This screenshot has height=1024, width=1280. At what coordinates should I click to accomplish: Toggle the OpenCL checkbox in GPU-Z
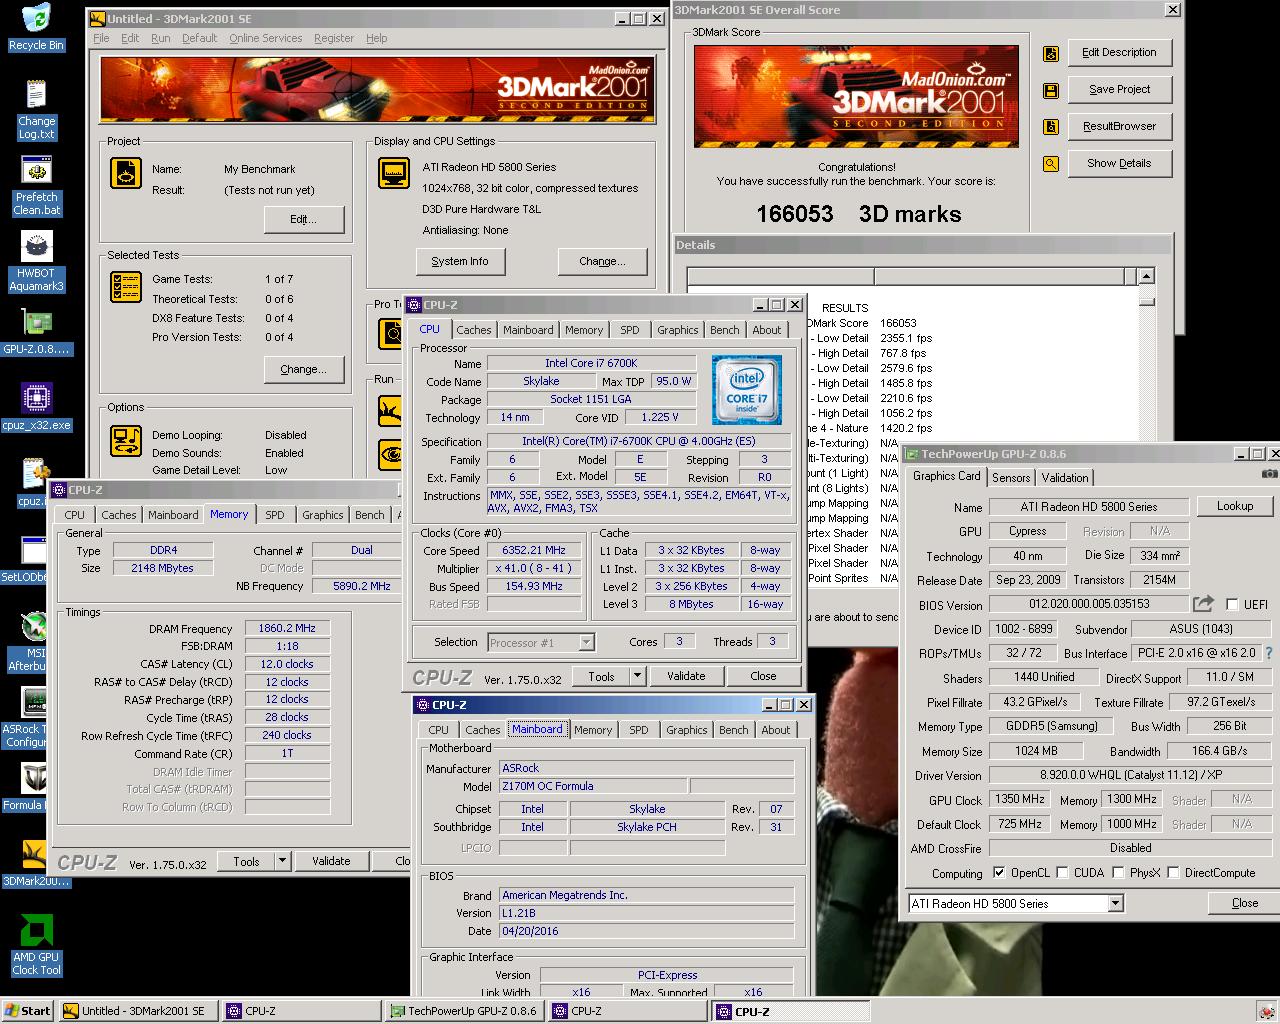pyautogui.click(x=998, y=873)
